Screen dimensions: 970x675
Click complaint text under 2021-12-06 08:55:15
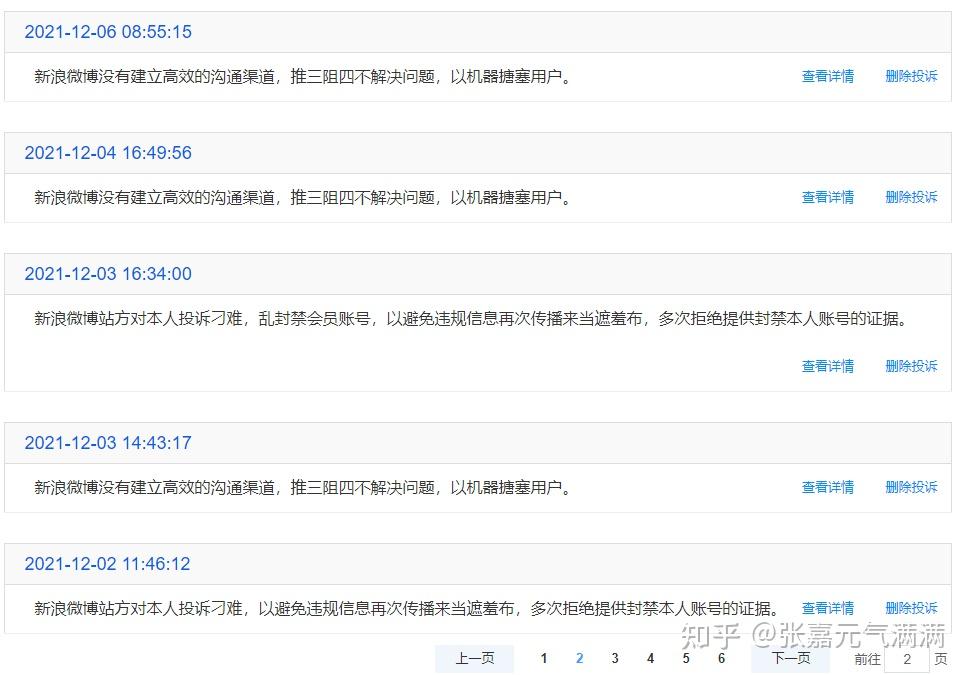(x=303, y=77)
